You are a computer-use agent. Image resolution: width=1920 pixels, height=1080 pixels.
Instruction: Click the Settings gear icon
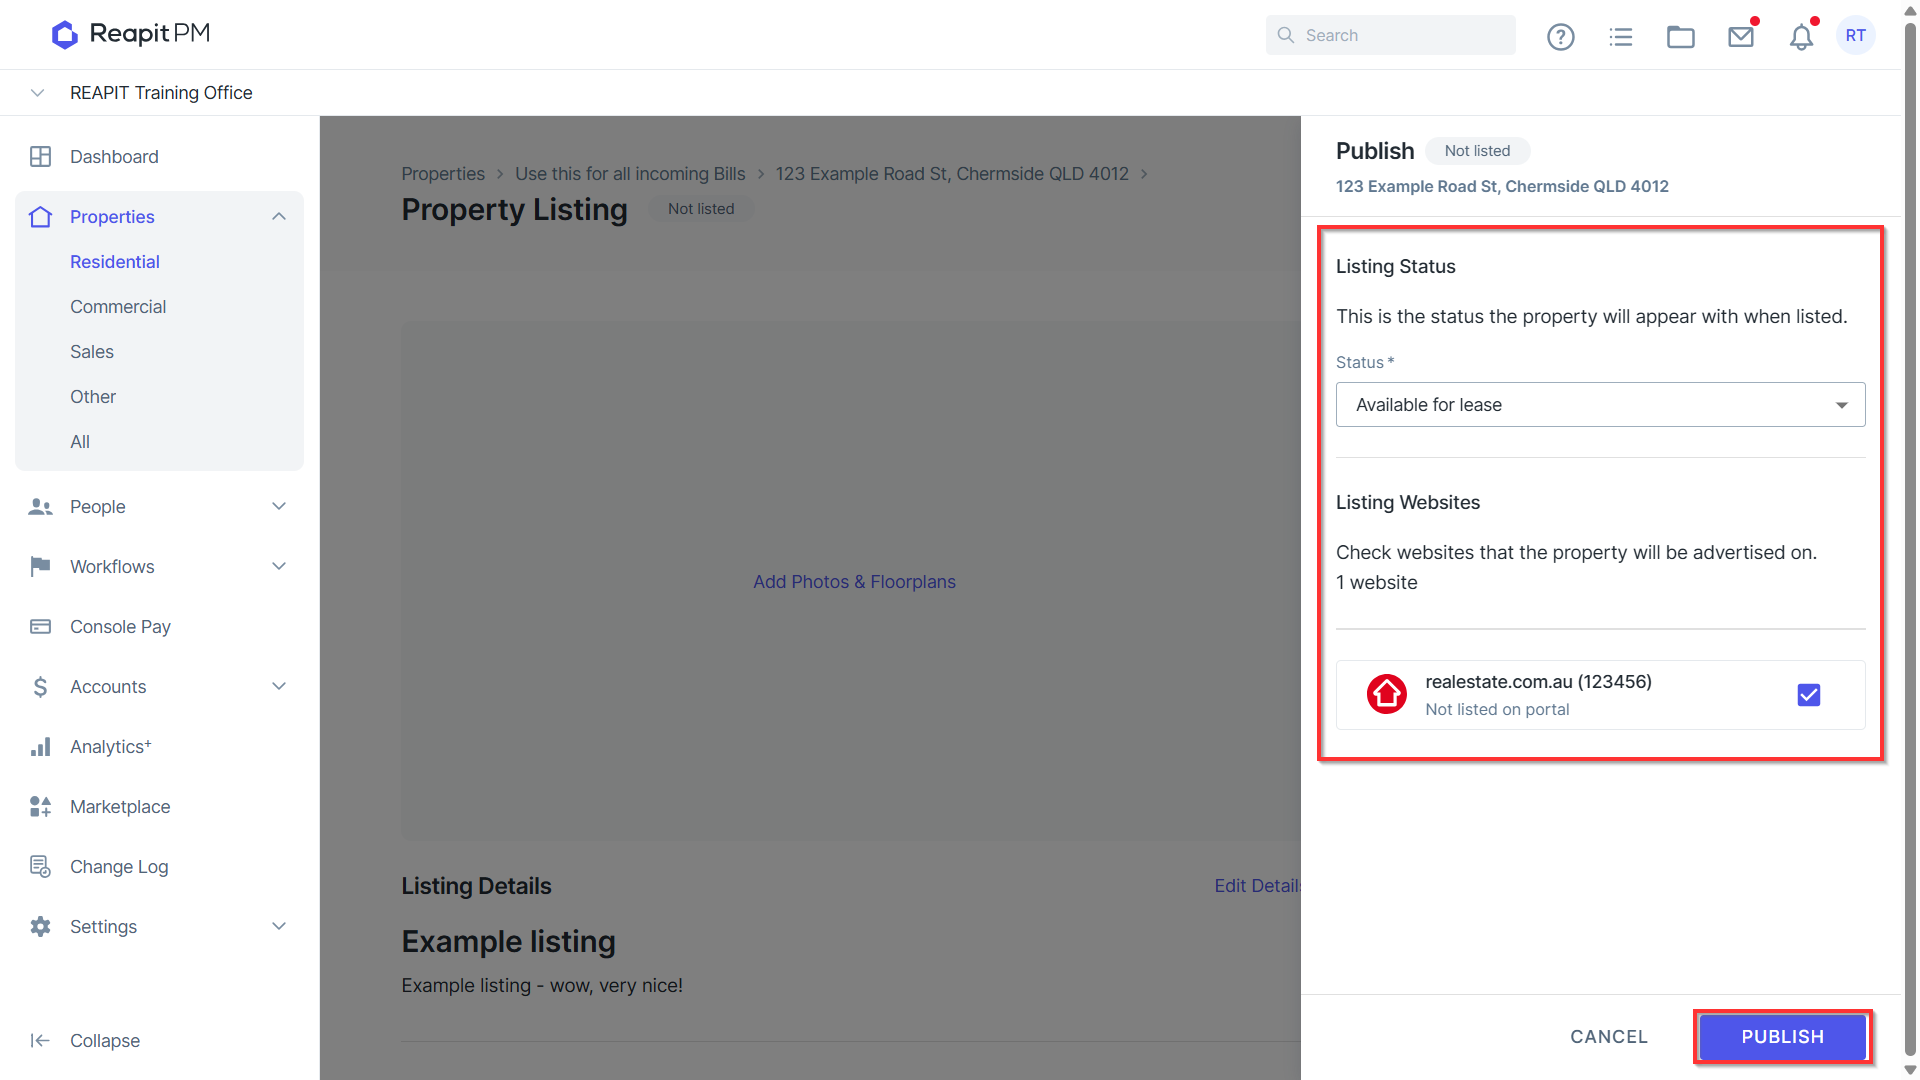point(40,927)
